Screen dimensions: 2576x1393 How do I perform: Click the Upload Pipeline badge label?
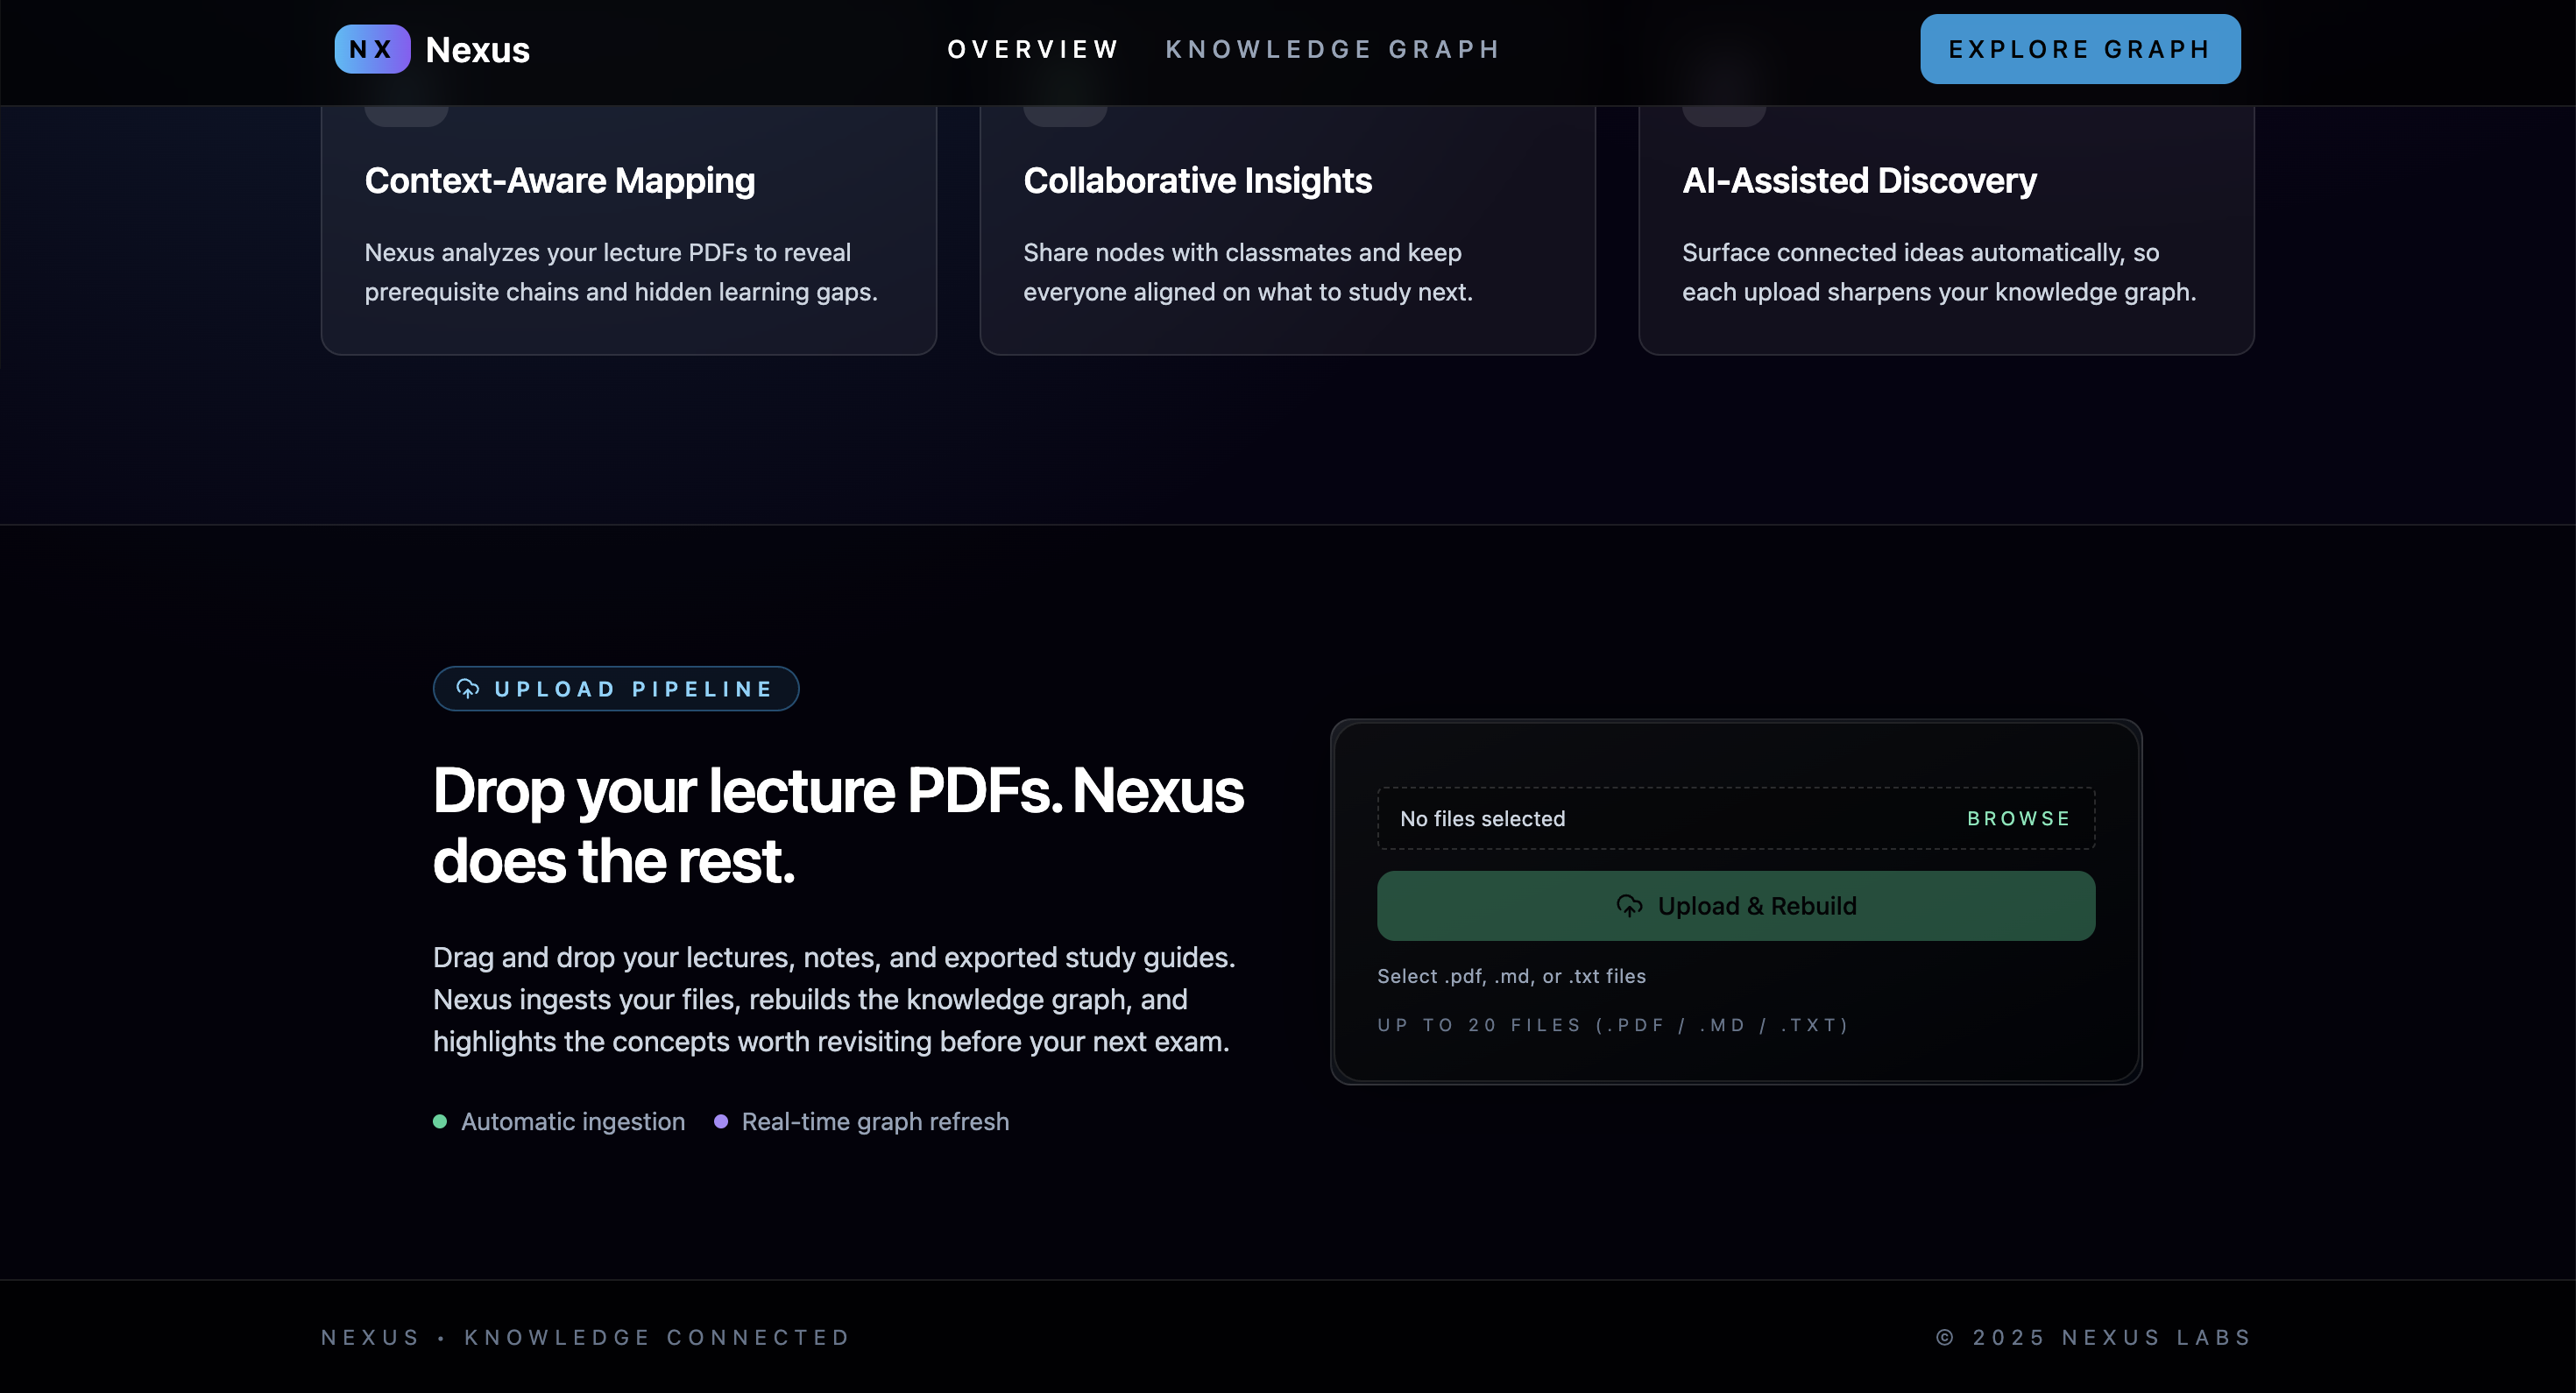click(x=634, y=689)
